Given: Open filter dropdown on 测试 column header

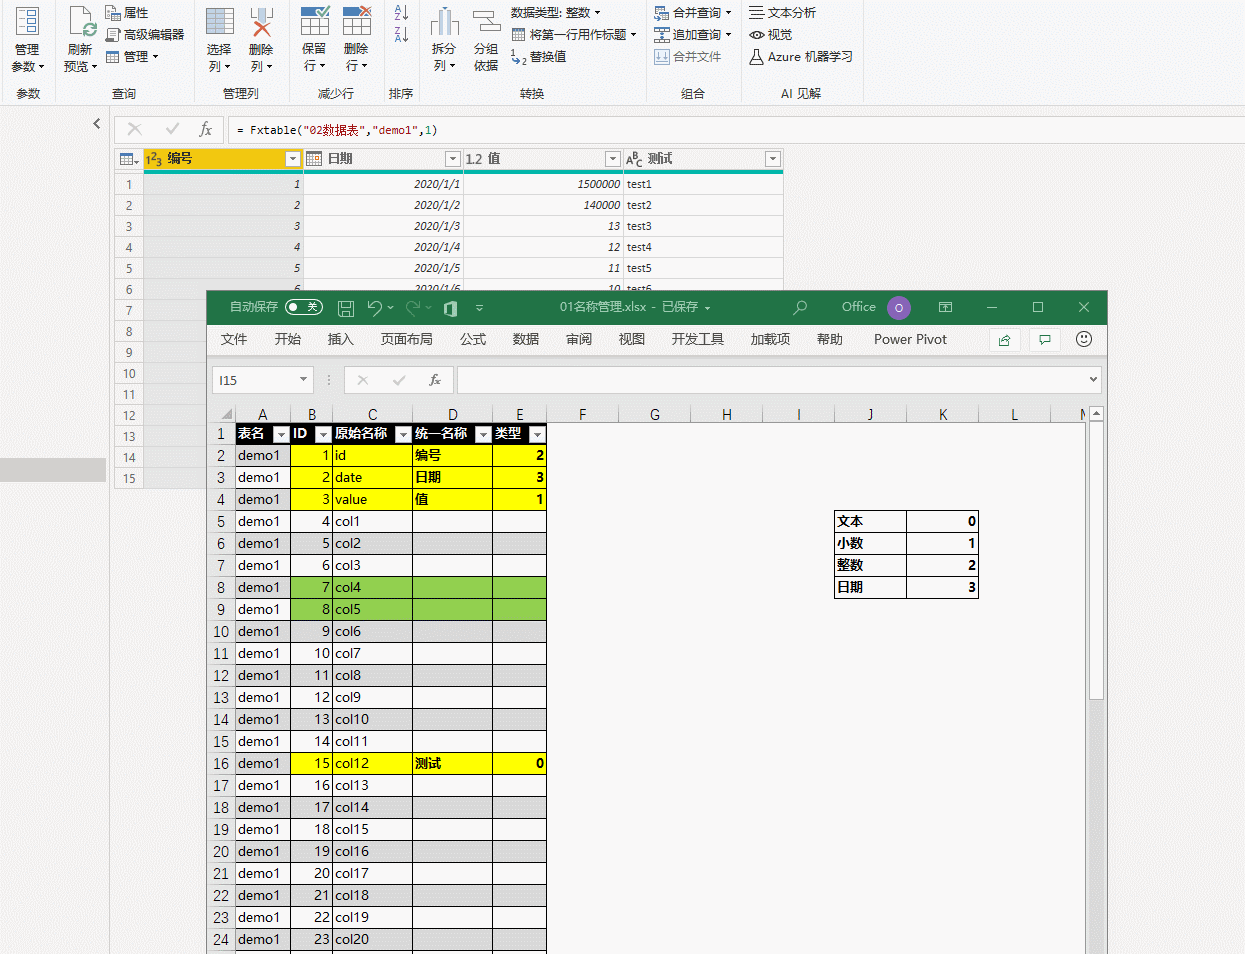Looking at the screenshot, I should pos(772,159).
